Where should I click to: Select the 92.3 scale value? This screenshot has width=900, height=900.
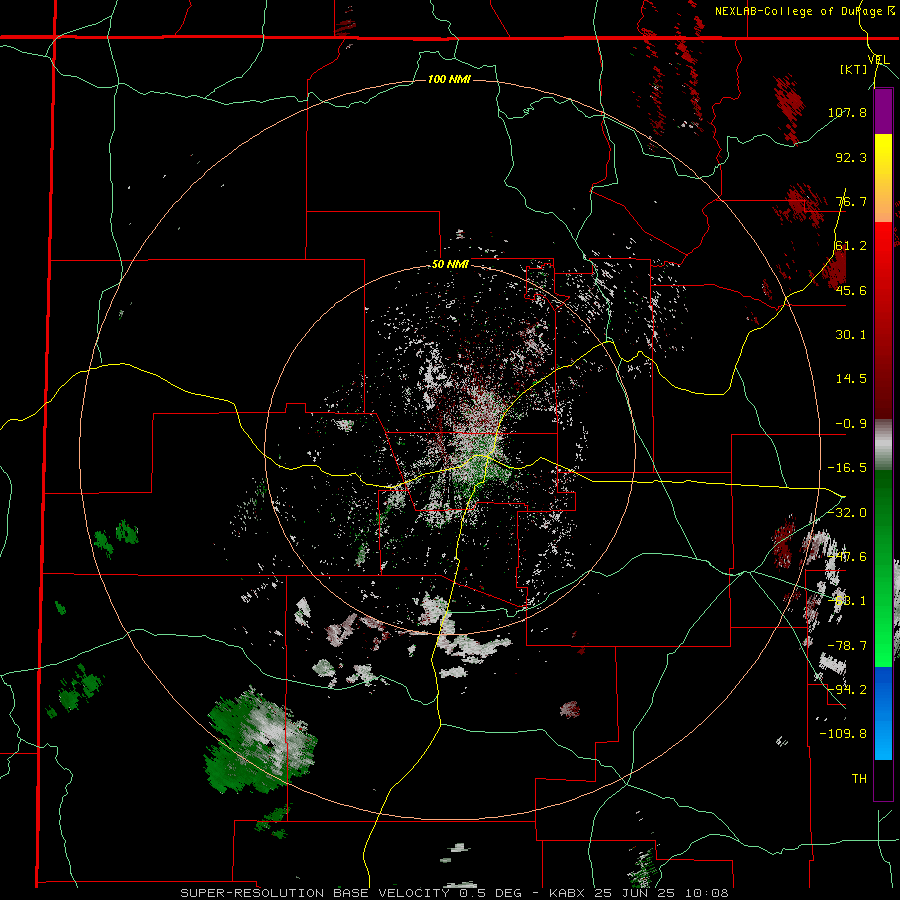851,157
